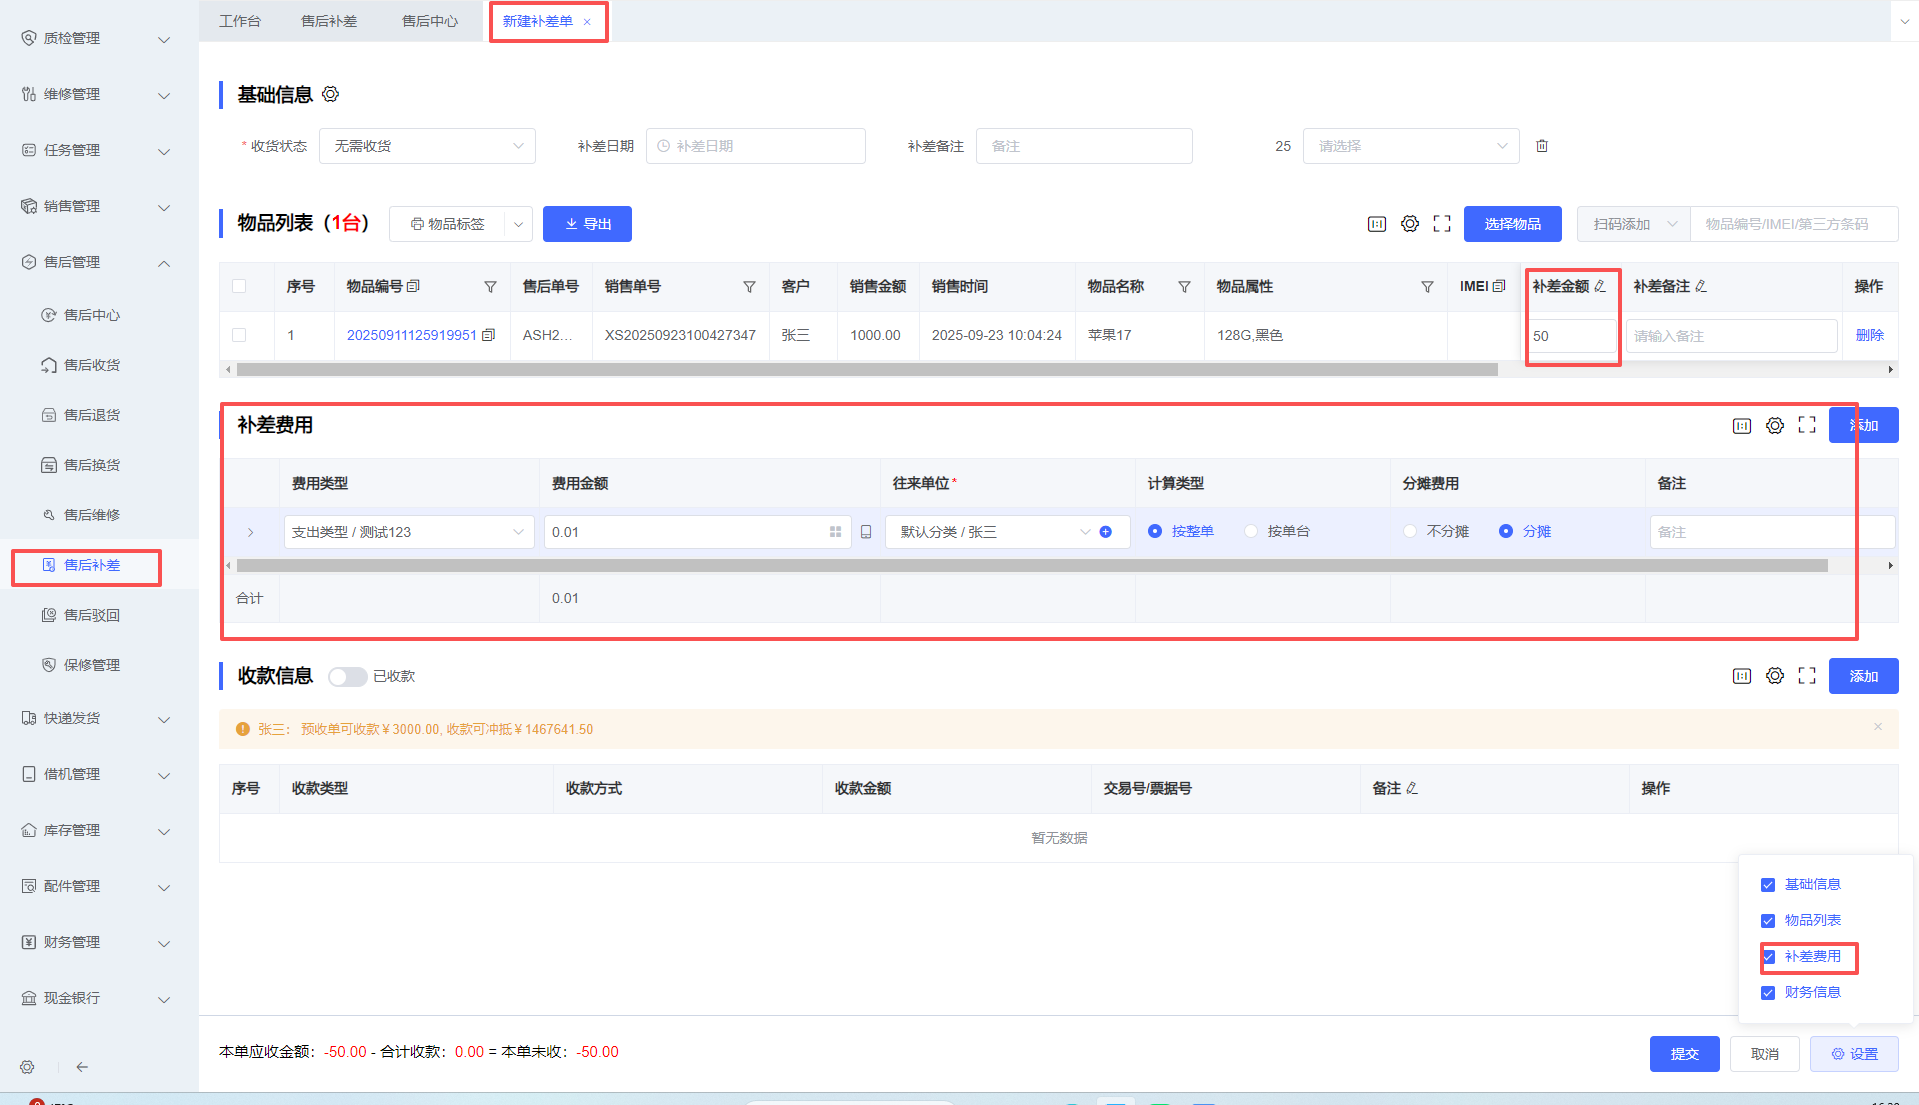This screenshot has height=1105, width=1919.
Task: Click the copy icon next to item number 20250911125919951
Action: [x=488, y=335]
